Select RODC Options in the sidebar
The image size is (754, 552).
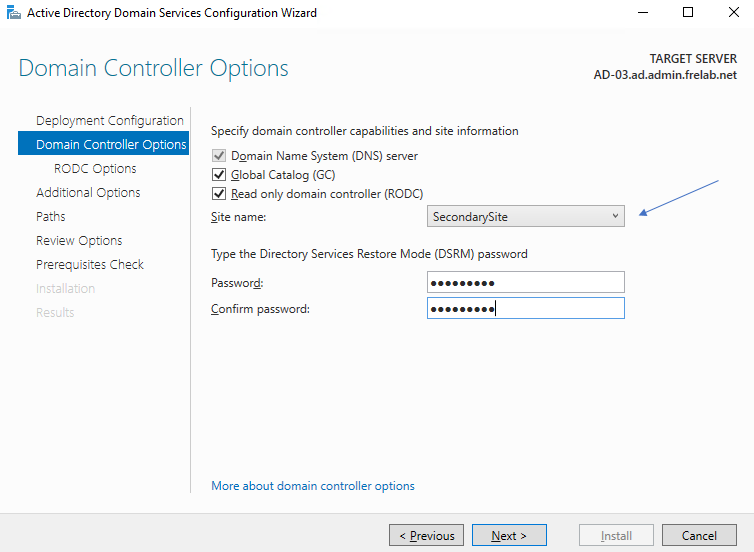click(95, 169)
